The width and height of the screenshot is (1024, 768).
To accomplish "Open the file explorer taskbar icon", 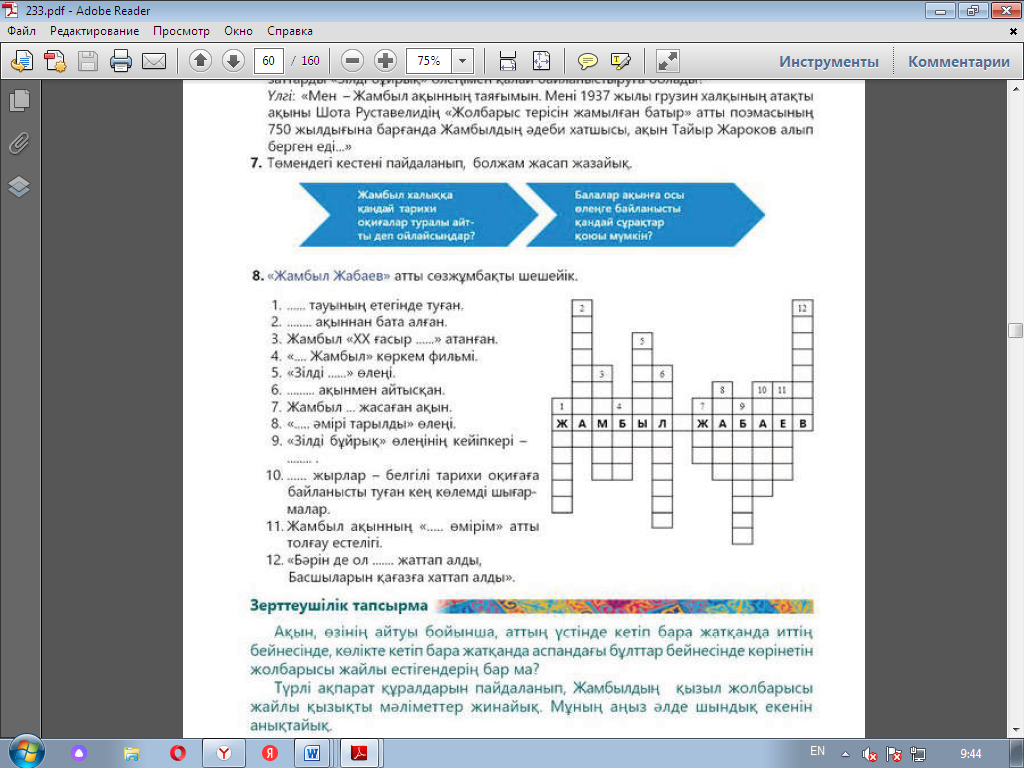I will [131, 753].
